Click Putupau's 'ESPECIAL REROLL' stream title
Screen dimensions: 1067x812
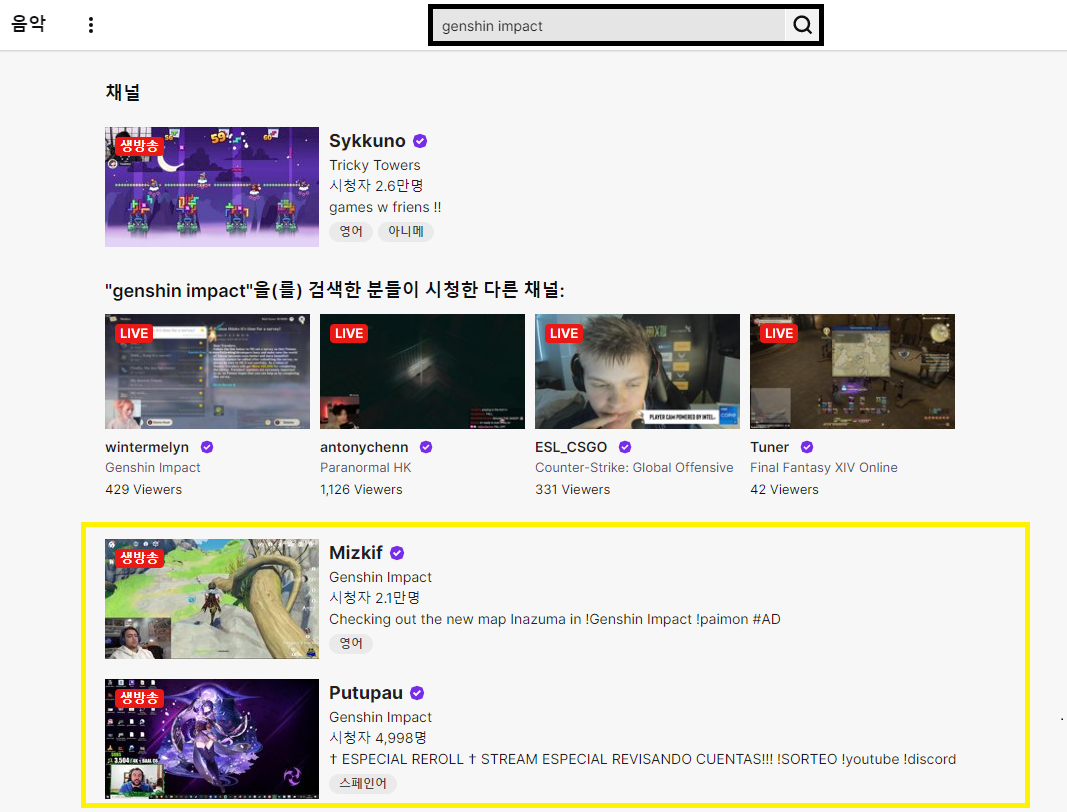tap(642, 760)
